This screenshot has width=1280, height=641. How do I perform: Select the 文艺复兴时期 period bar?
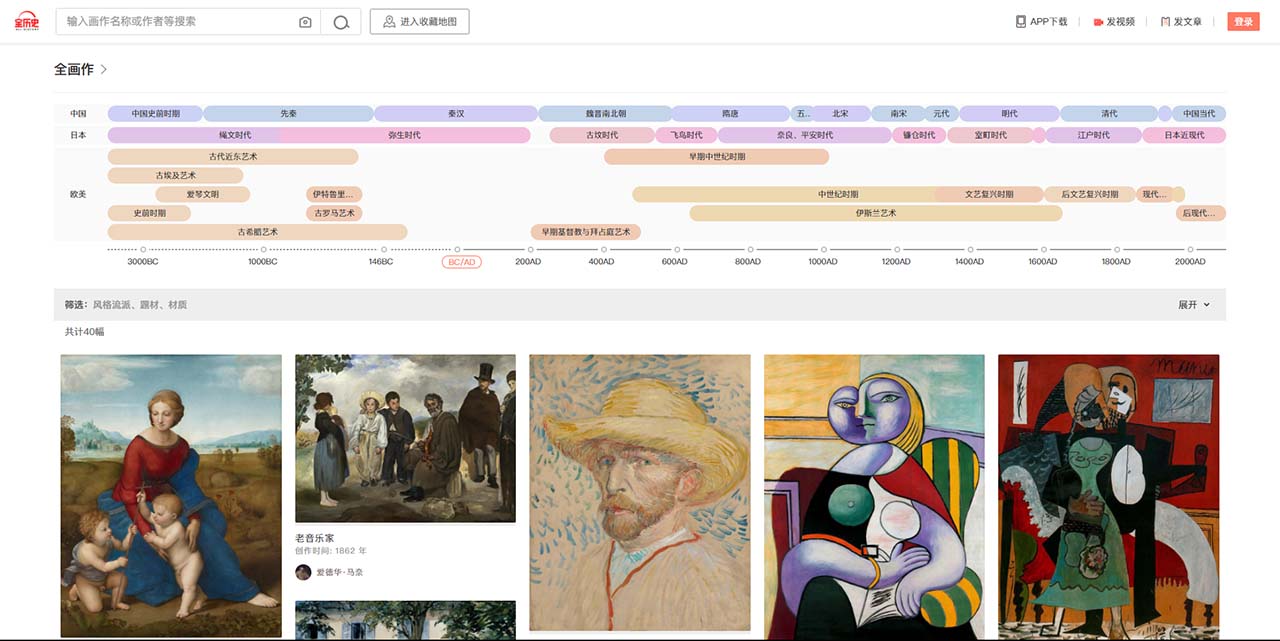(988, 194)
